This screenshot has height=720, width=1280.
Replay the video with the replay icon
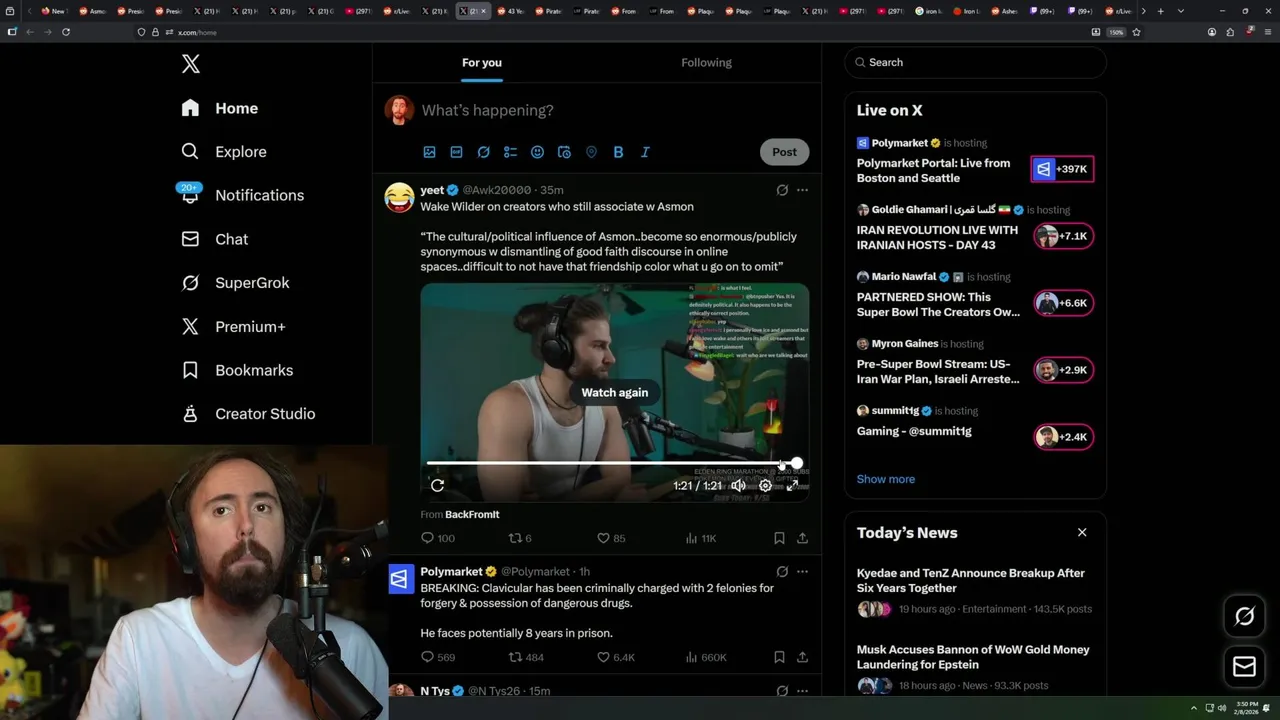[437, 485]
